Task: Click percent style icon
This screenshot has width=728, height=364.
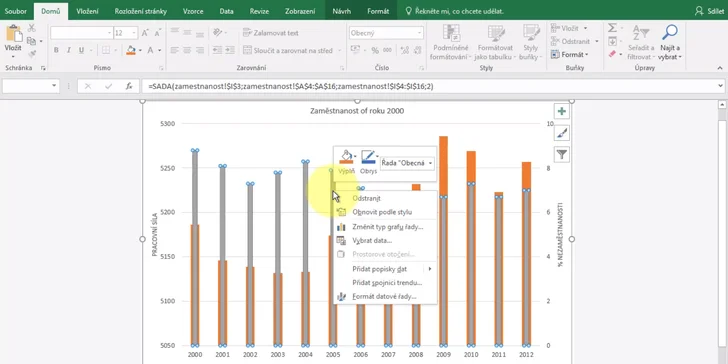Action: click(375, 50)
